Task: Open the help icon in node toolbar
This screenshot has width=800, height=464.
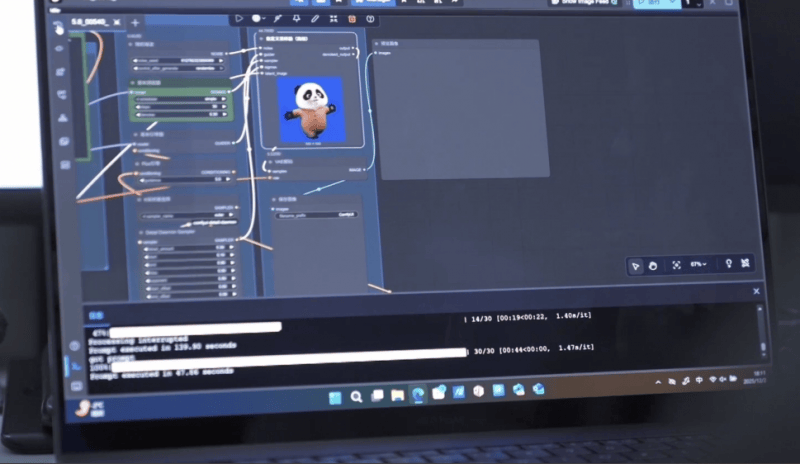Action: click(x=371, y=18)
